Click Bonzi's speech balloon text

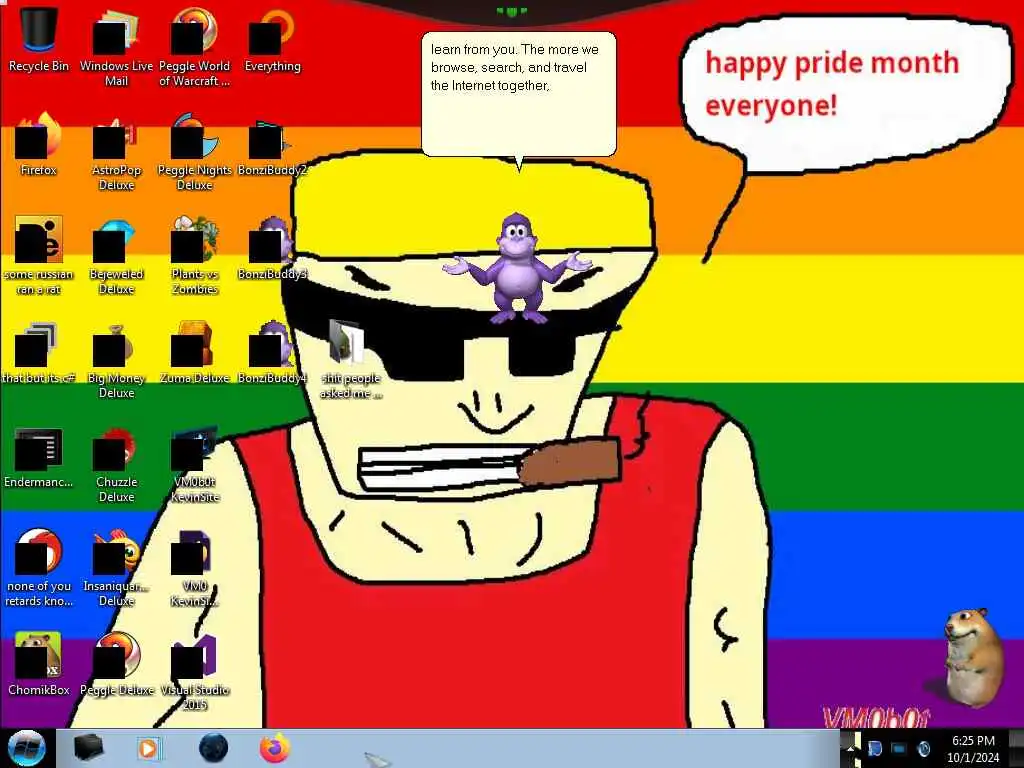point(515,67)
